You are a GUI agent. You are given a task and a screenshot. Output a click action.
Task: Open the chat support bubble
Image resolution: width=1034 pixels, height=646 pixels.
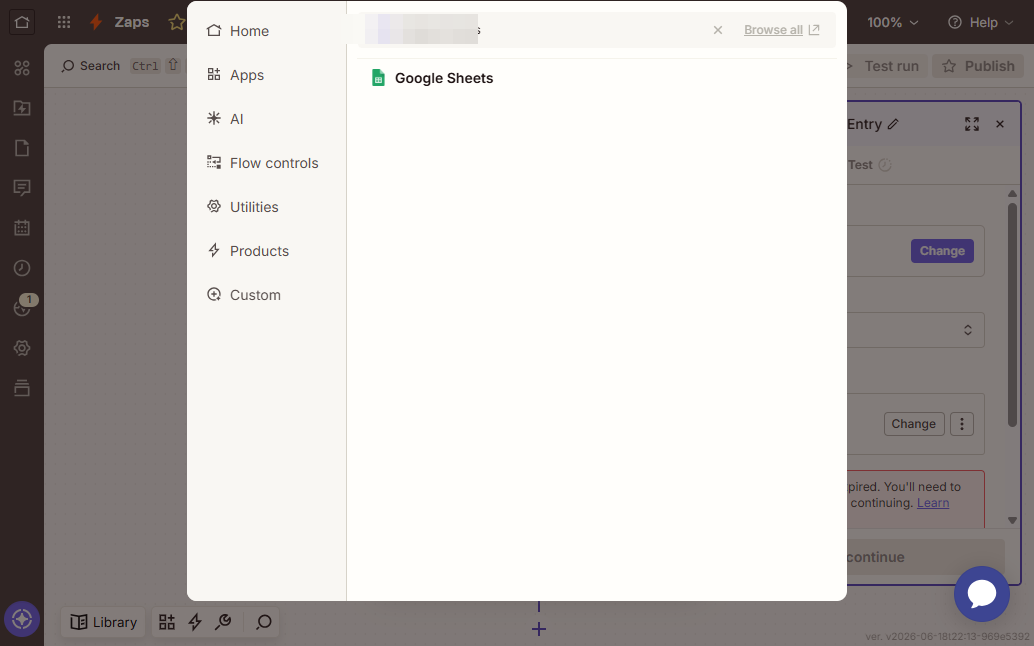click(982, 594)
